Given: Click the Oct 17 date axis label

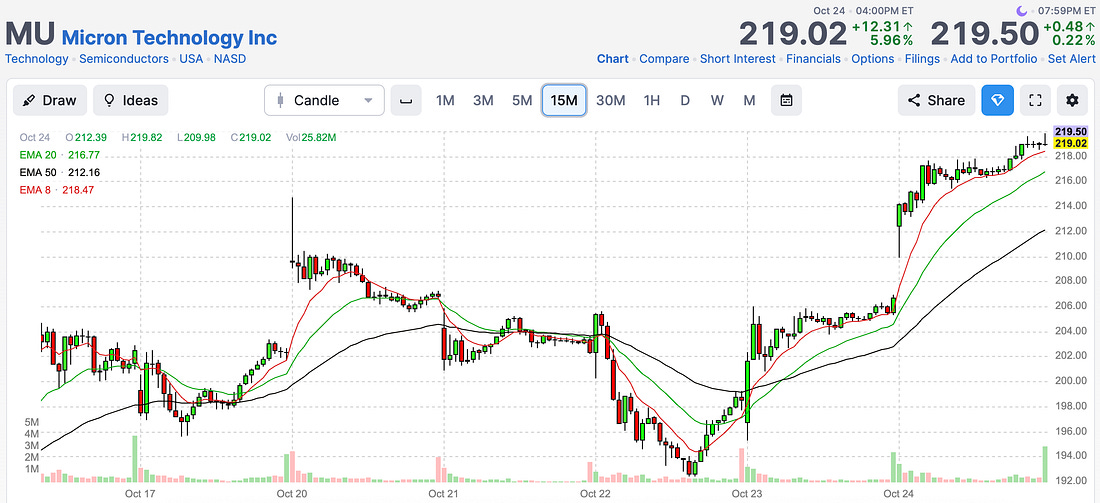Looking at the screenshot, I should [140, 493].
